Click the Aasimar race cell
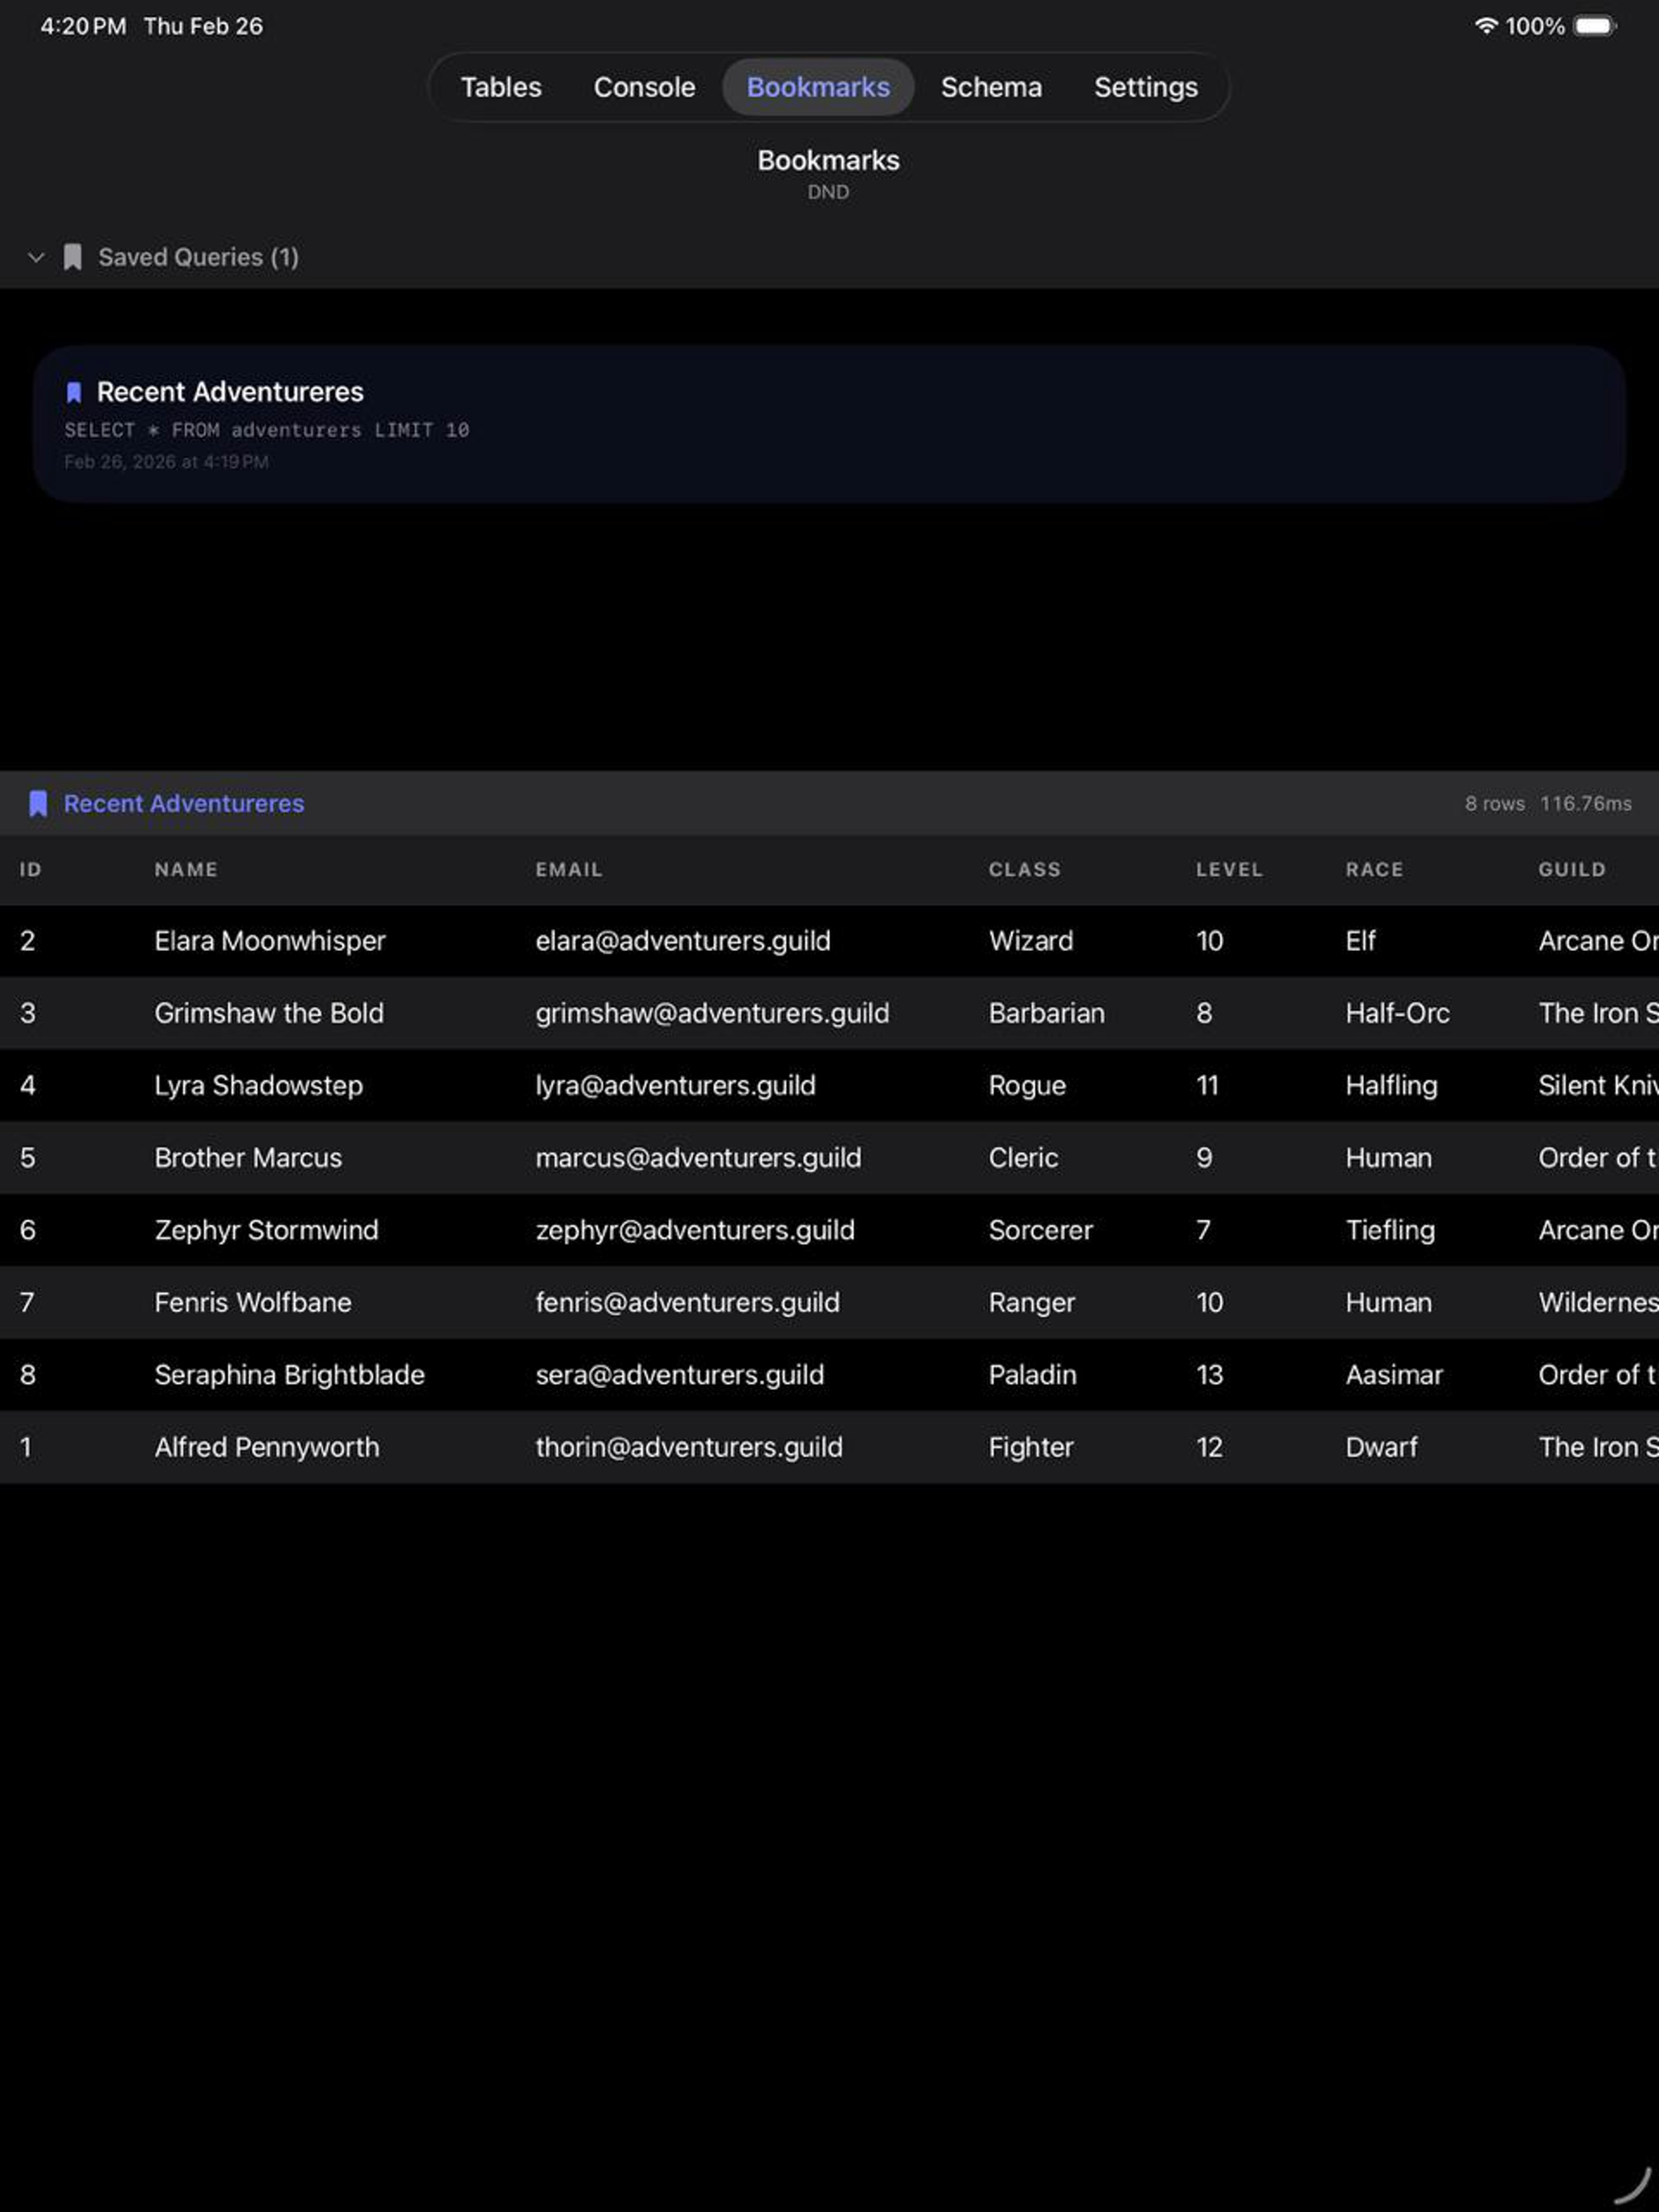 1394,1374
